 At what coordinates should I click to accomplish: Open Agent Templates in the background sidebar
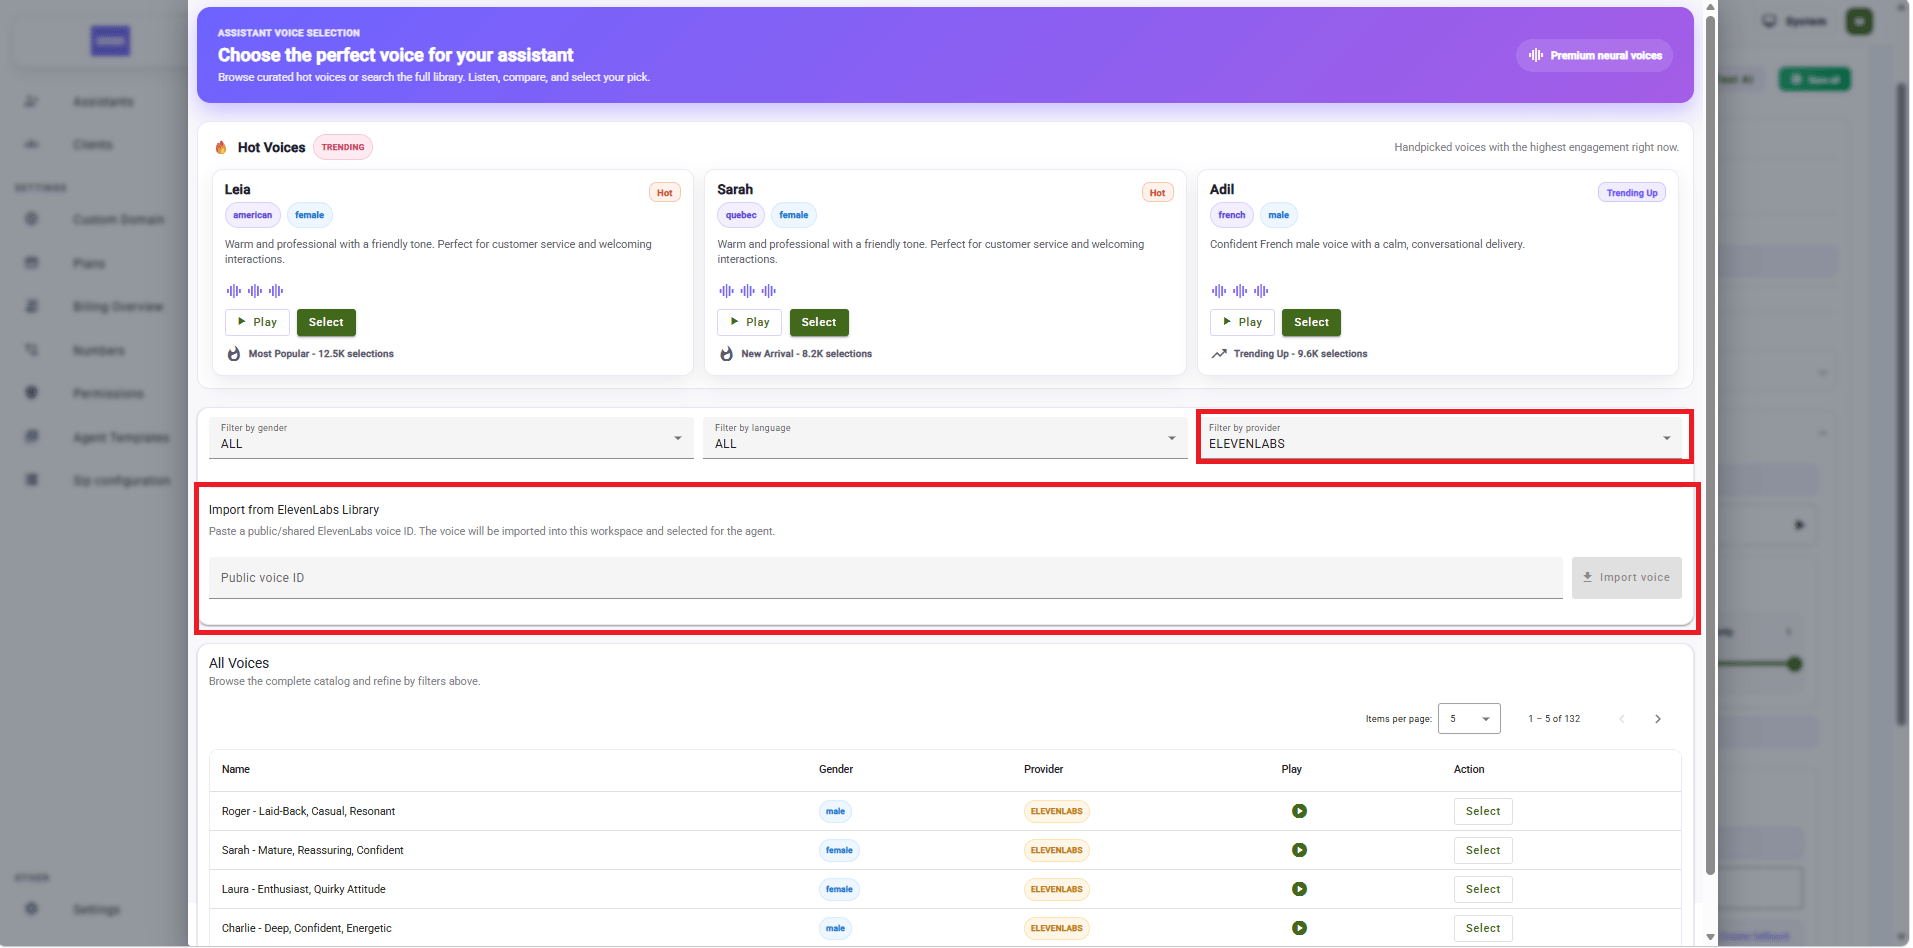(121, 437)
